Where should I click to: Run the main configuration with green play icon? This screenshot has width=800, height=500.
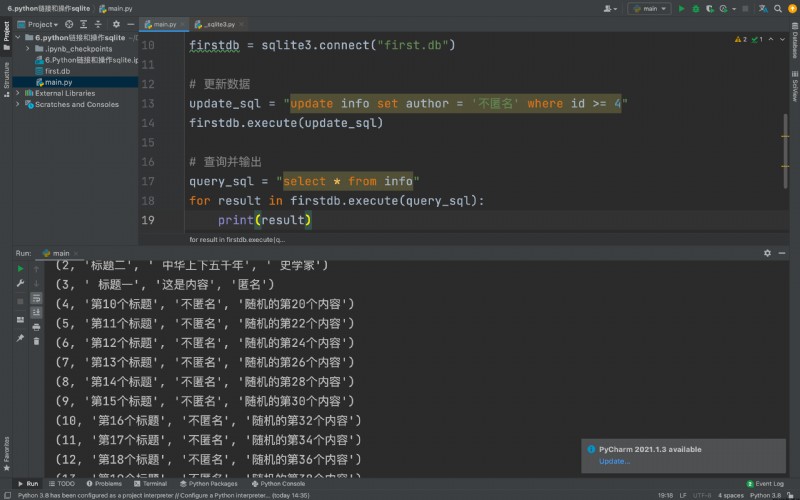[681, 9]
